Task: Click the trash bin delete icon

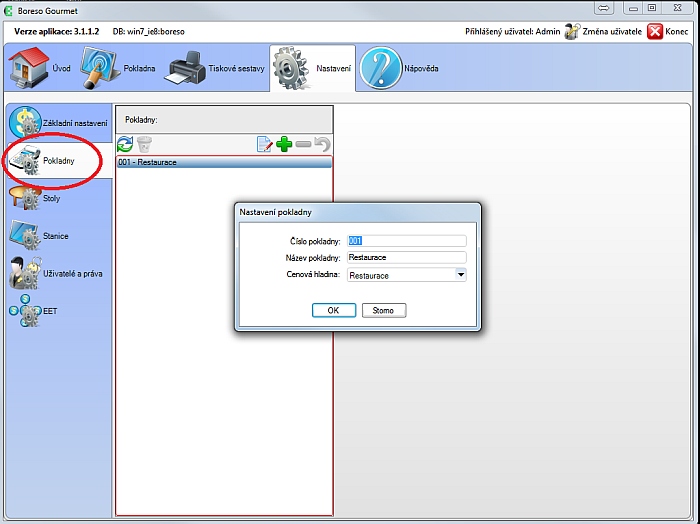Action: point(144,145)
